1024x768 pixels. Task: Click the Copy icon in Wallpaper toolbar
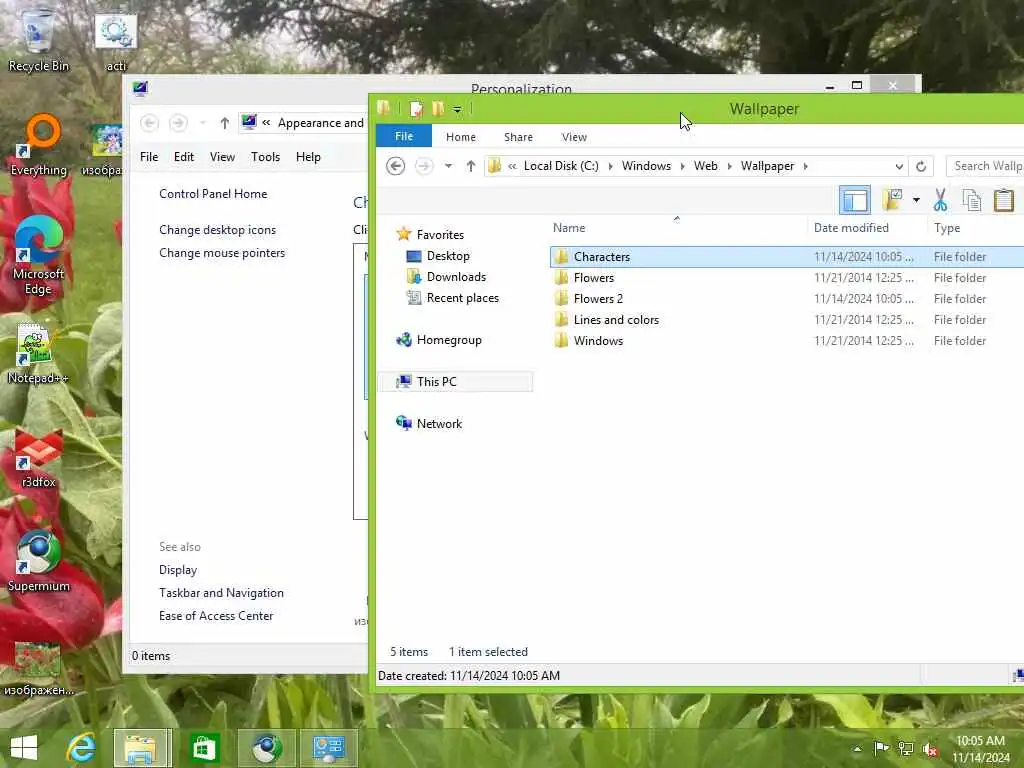click(x=972, y=200)
